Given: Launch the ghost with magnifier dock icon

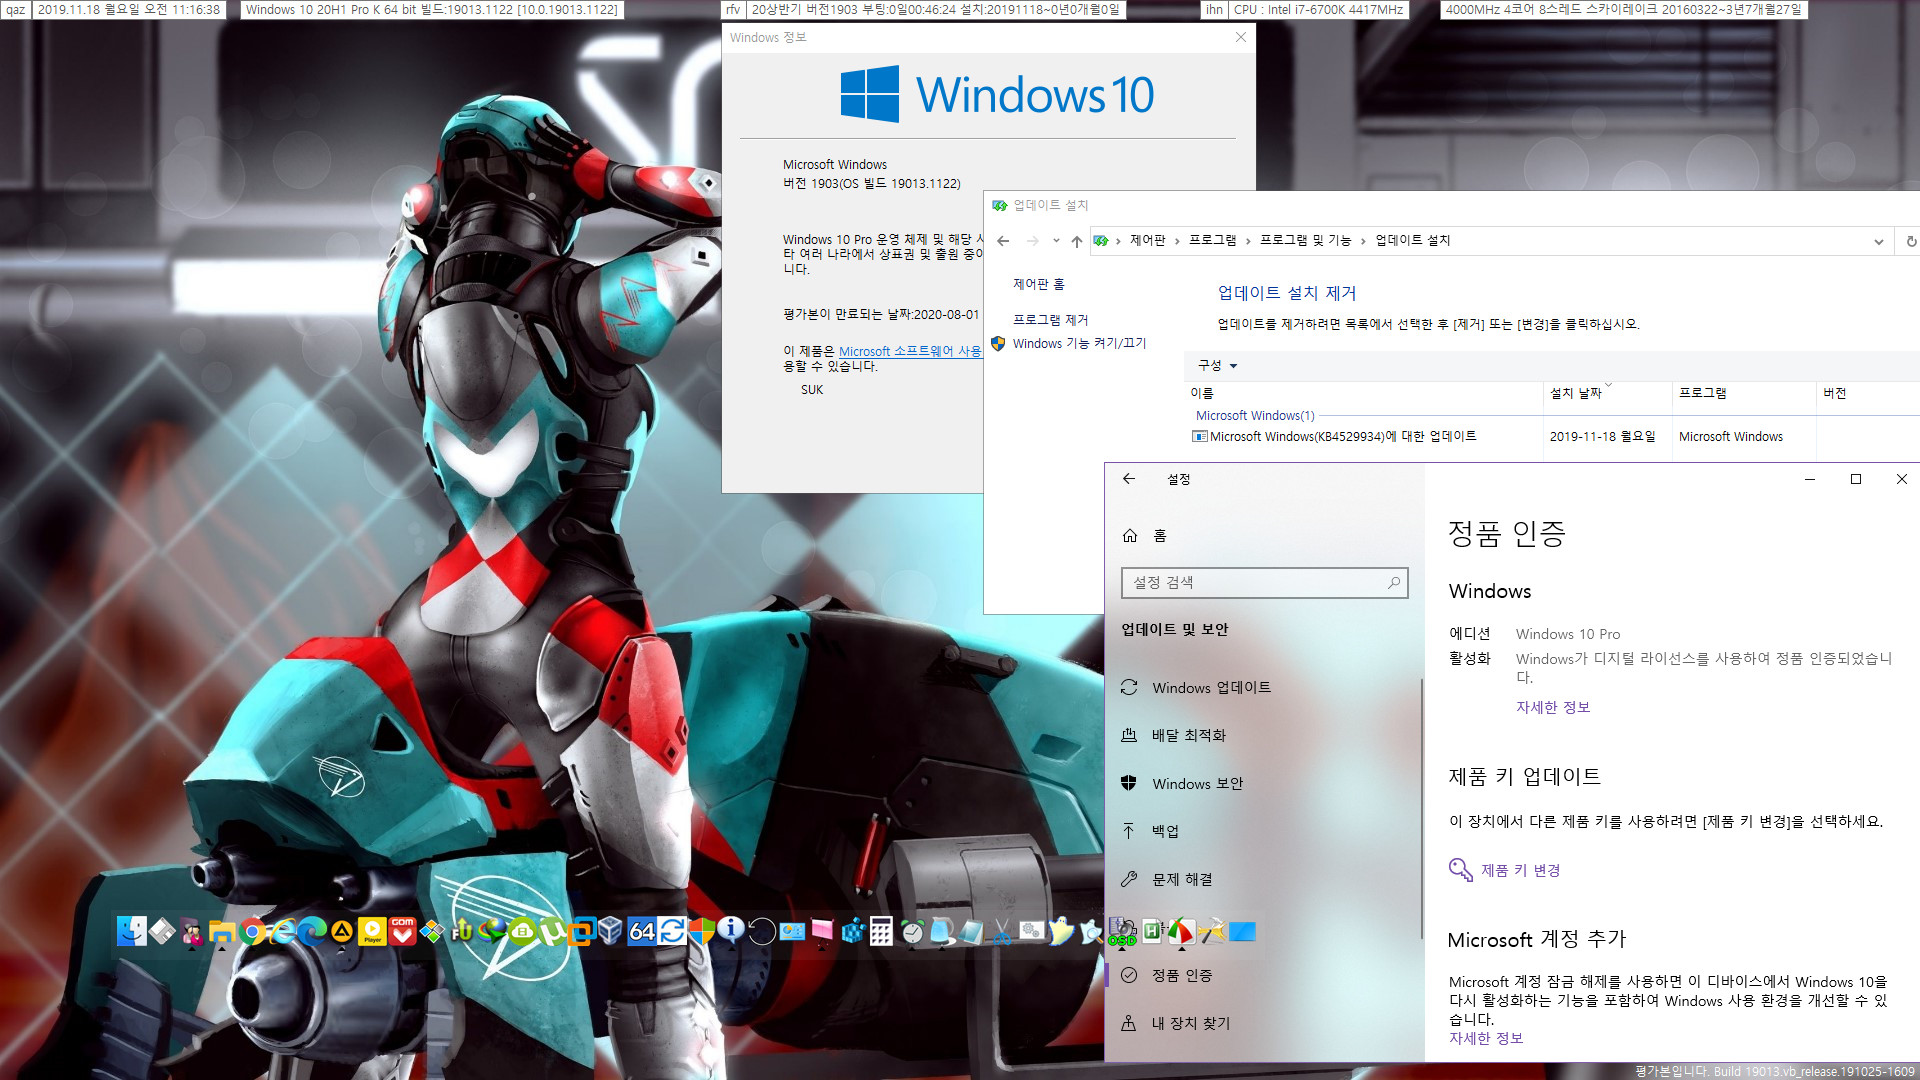Looking at the screenshot, I should pos(1091,931).
